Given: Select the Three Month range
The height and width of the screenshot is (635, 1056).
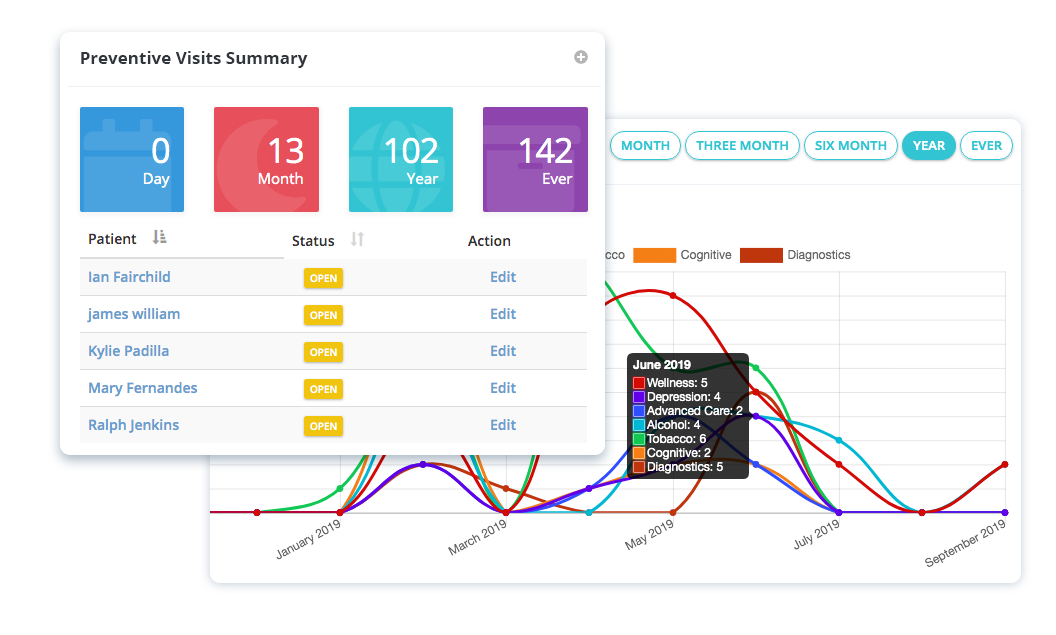Looking at the screenshot, I should (742, 146).
